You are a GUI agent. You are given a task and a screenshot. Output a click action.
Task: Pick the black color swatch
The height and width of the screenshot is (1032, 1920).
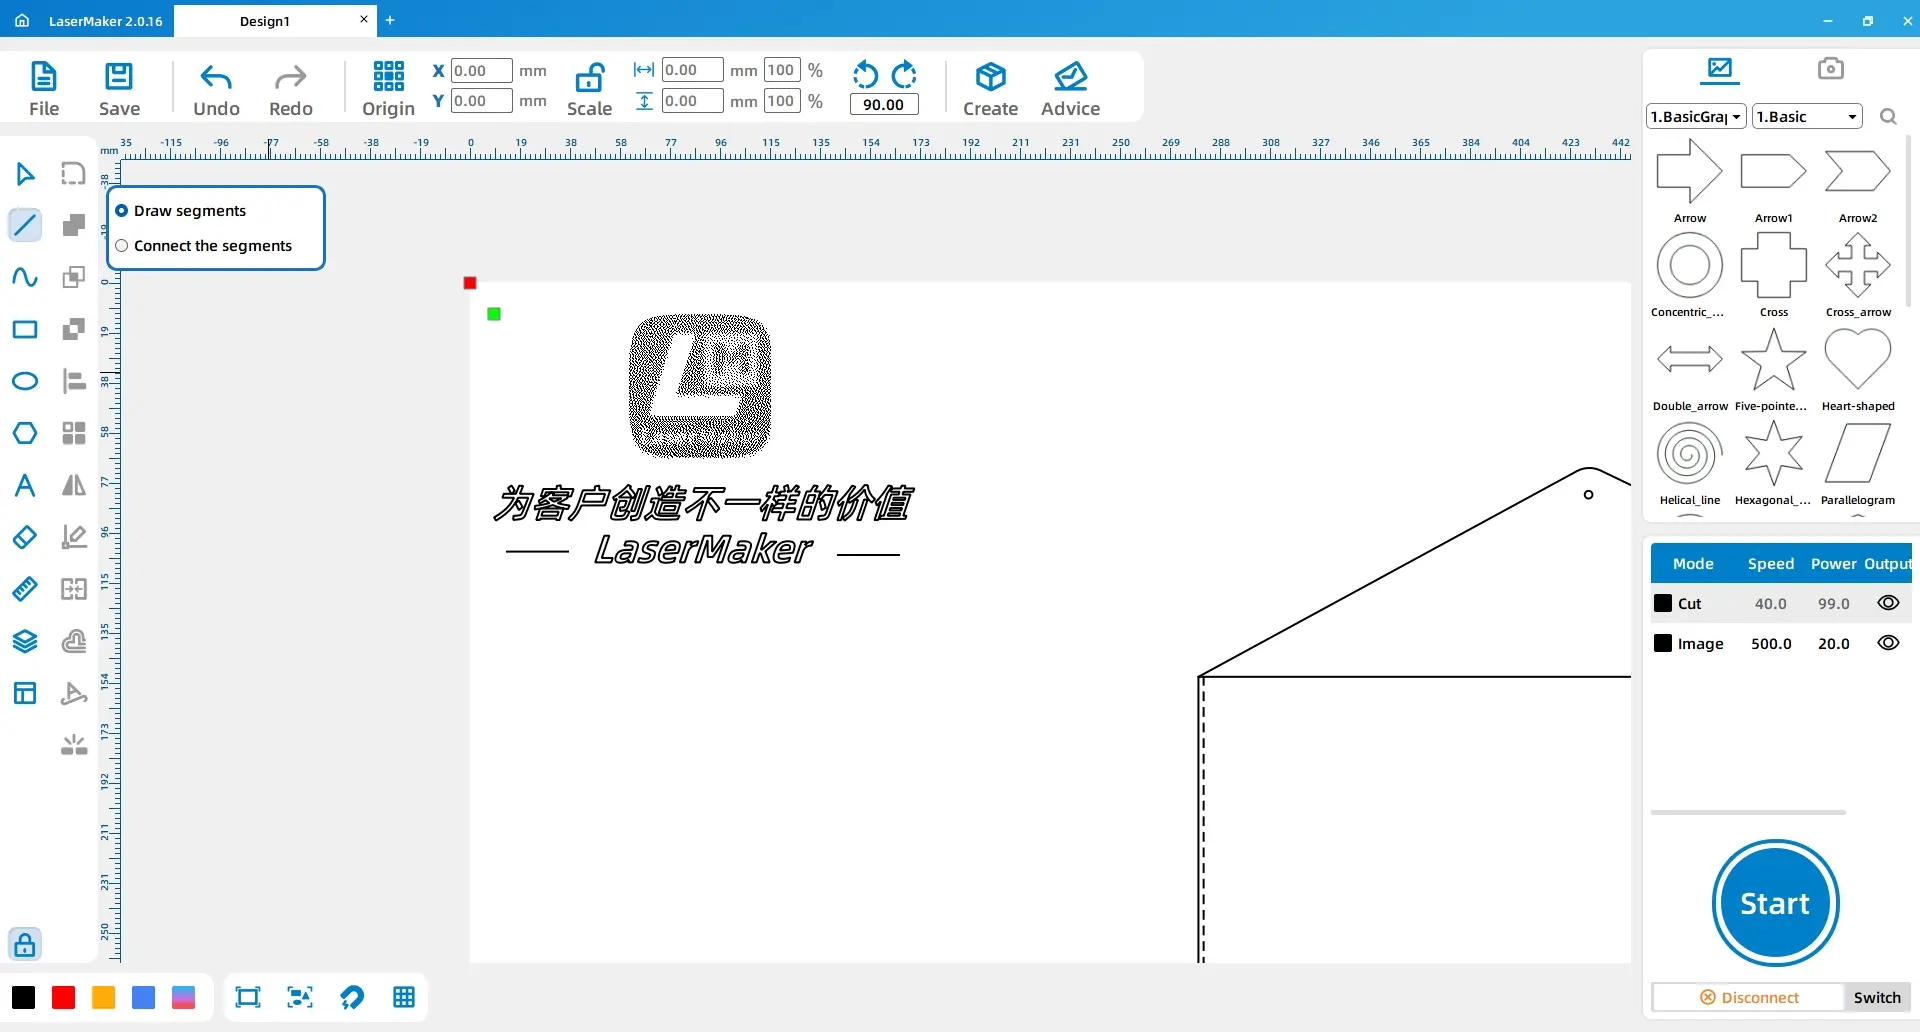pyautogui.click(x=23, y=997)
